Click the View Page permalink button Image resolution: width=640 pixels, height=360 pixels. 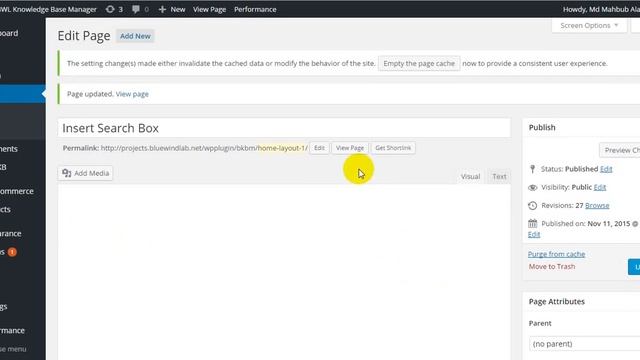pos(350,148)
